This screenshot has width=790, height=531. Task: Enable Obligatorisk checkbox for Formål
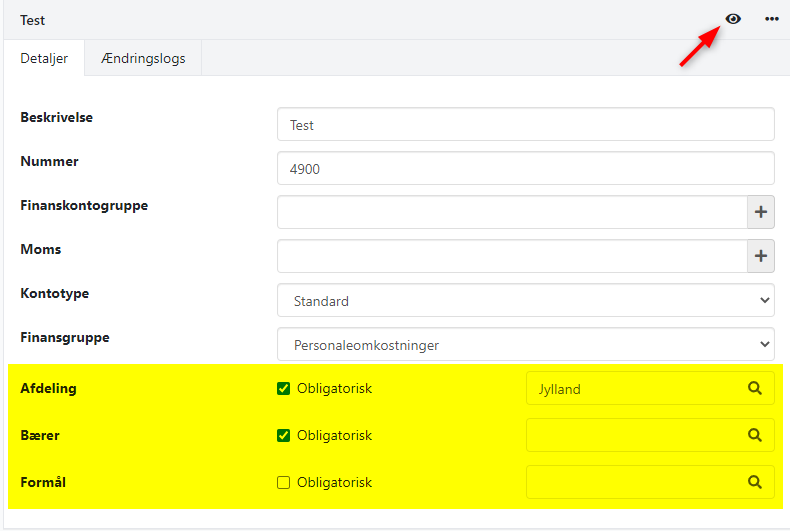(x=284, y=482)
